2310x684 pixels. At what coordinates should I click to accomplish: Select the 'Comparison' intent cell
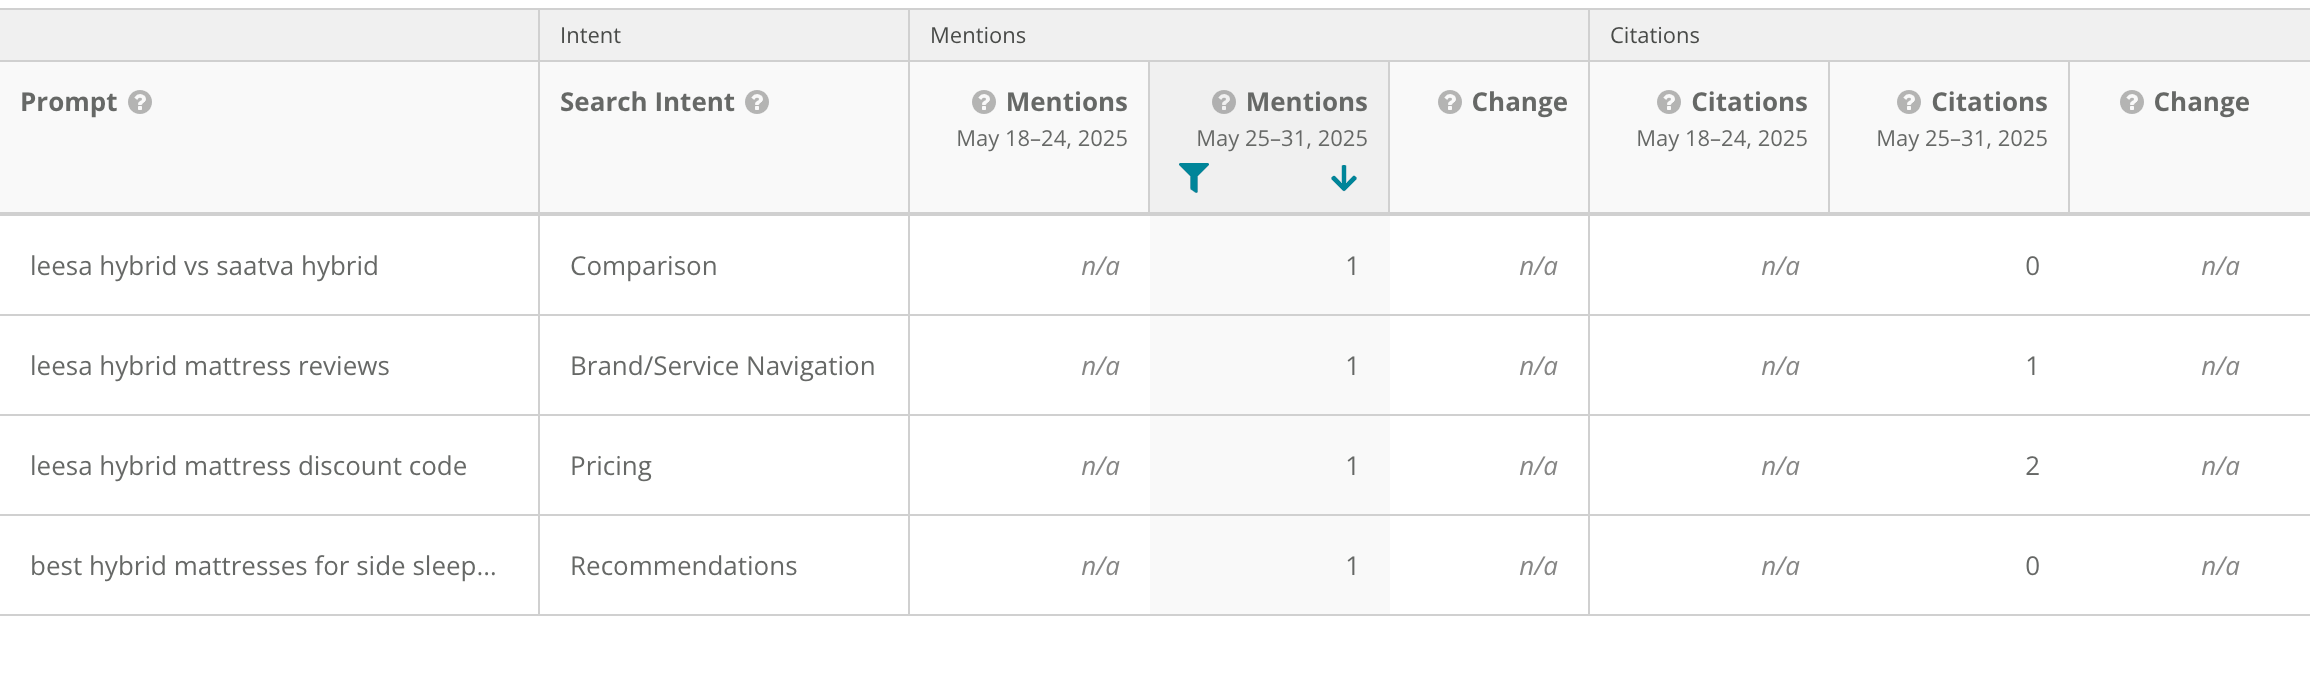pyautogui.click(x=643, y=266)
